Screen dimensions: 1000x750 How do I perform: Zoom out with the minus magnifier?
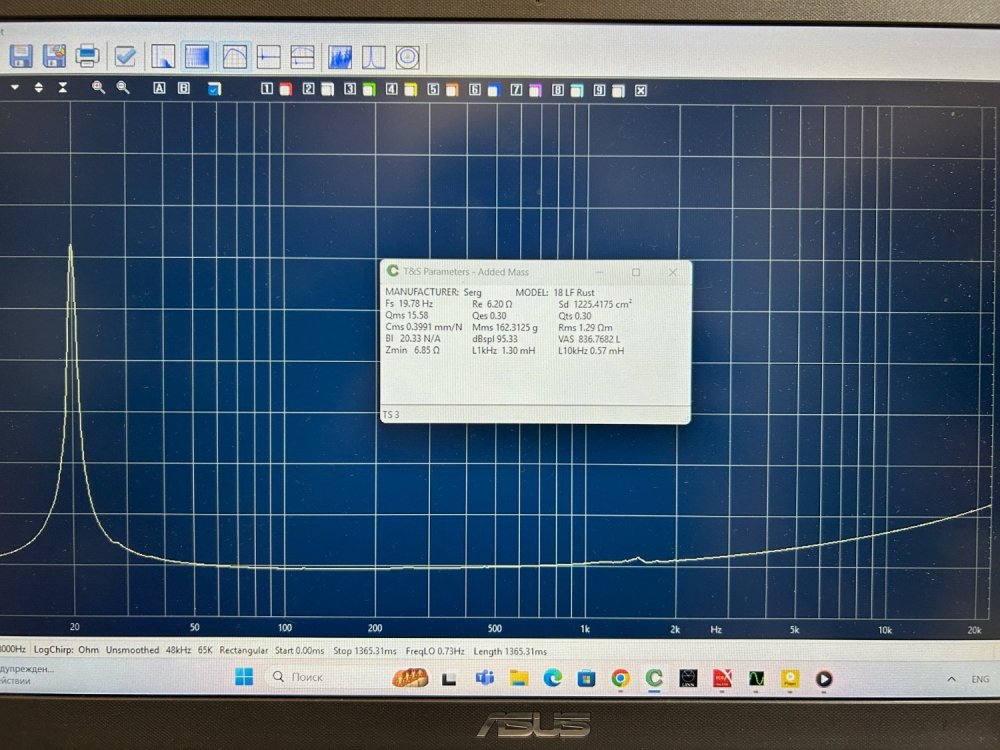(x=123, y=88)
